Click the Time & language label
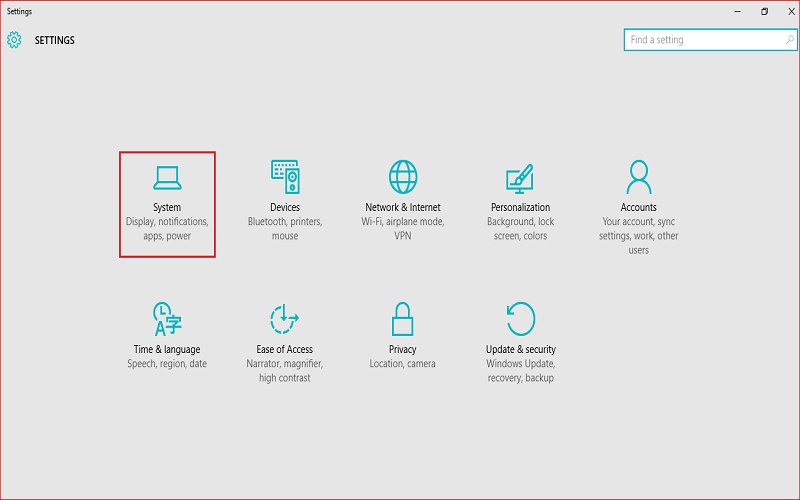 (x=167, y=349)
